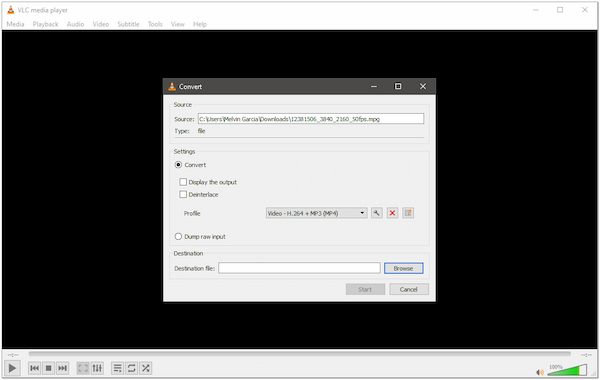This screenshot has height=380, width=600.
Task: Click the Start button
Action: (x=365, y=289)
